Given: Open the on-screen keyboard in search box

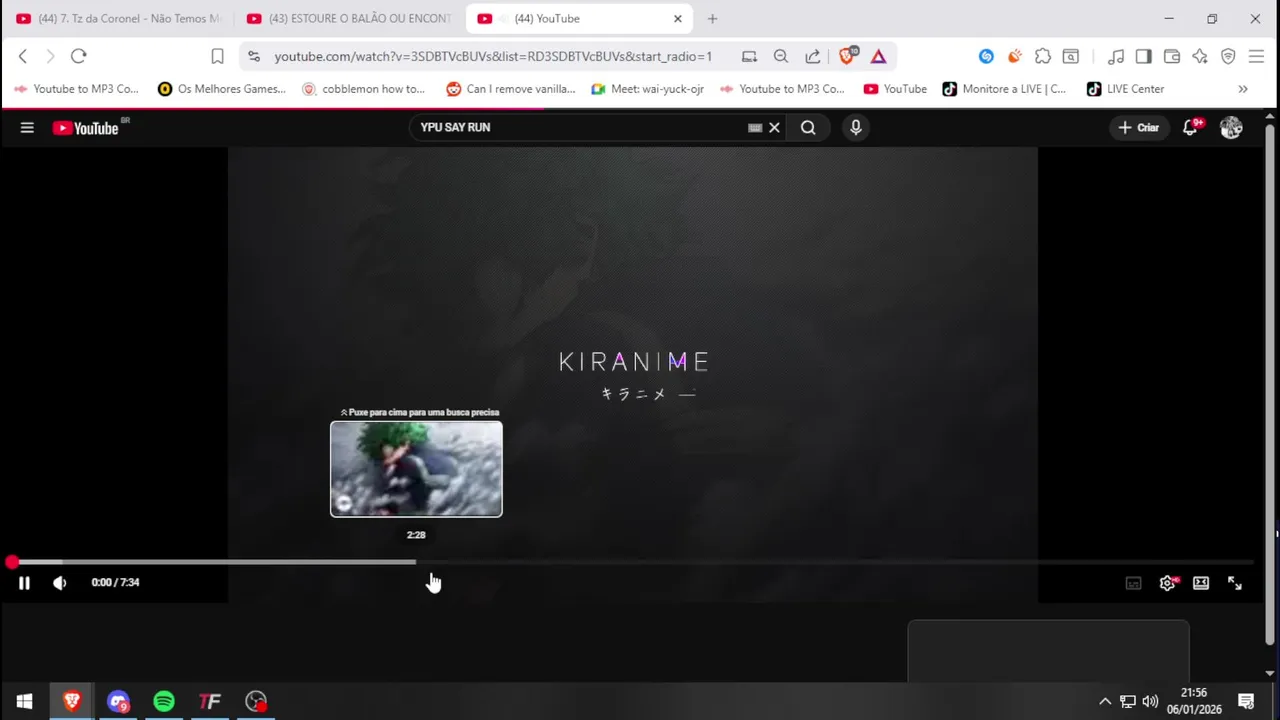Looking at the screenshot, I should pos(755,127).
